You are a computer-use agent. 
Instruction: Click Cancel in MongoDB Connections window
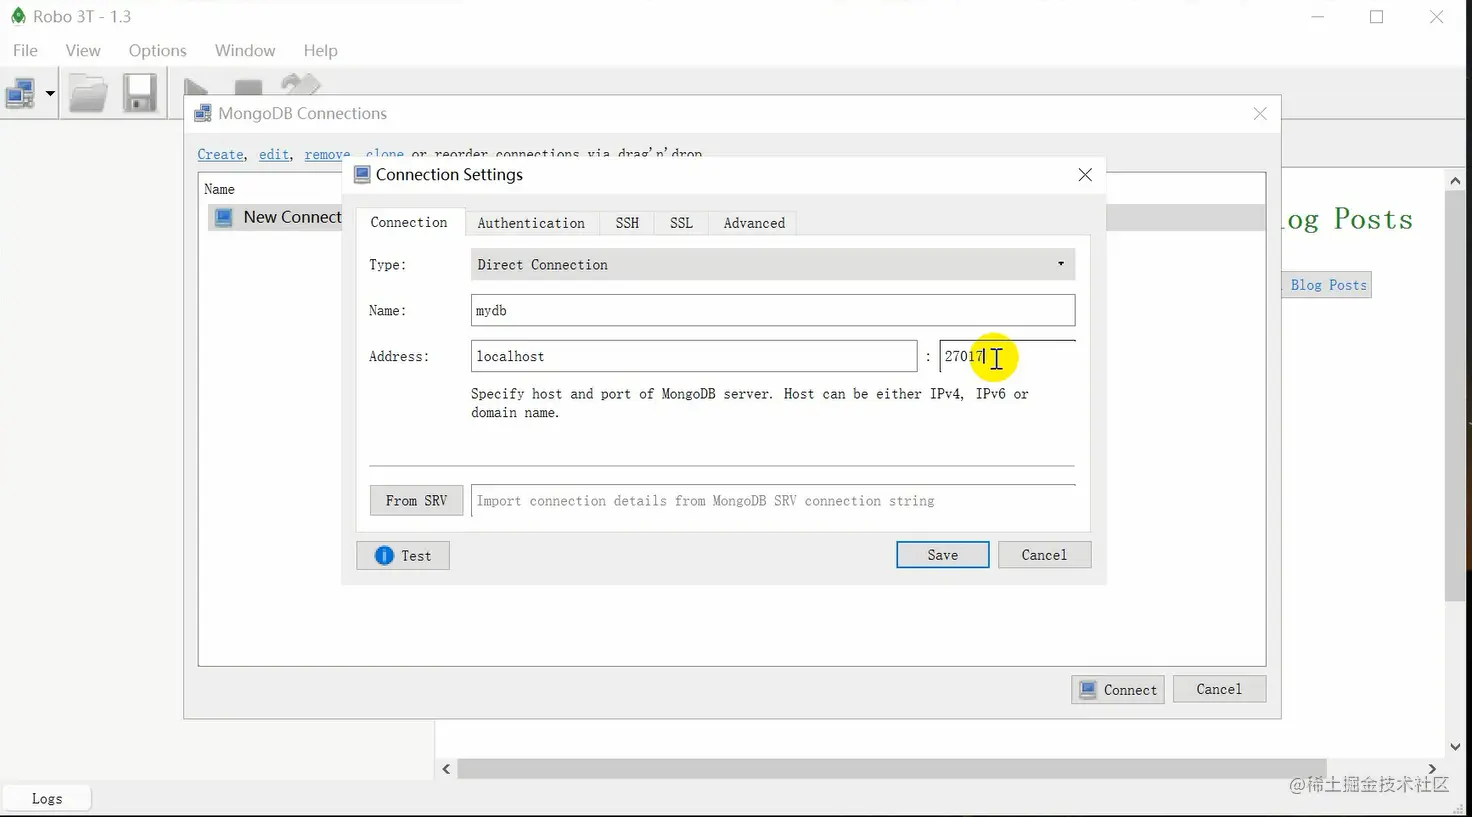click(x=1219, y=689)
